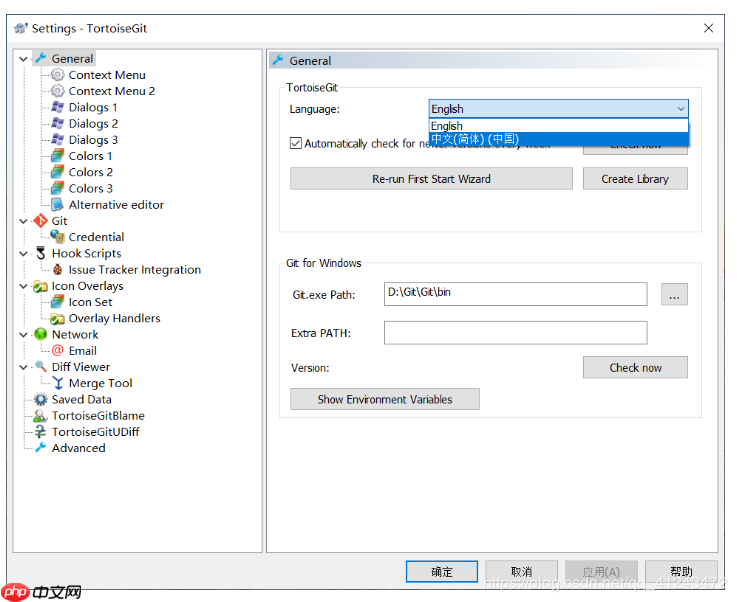Click the Icon Set icon
This screenshot has width=737, height=602.
click(57, 302)
